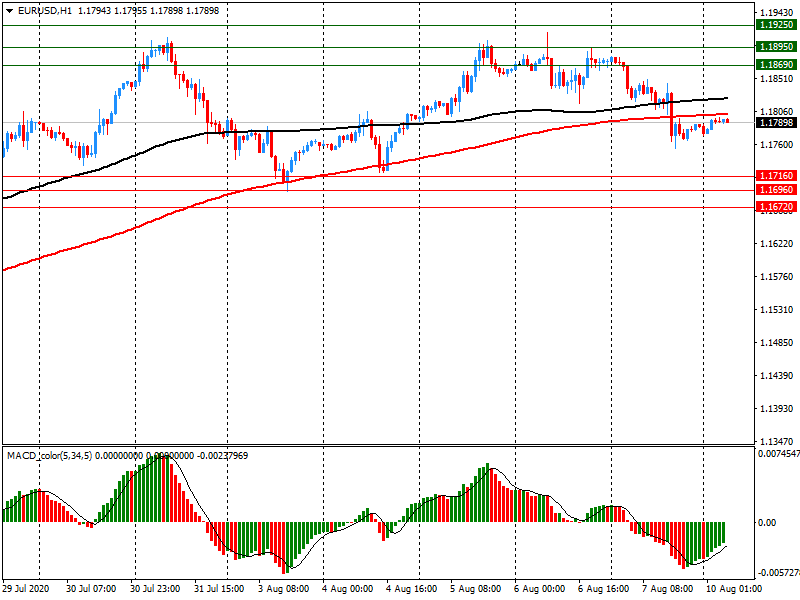
Task: Click the OHLC values 1.17943 1.17955 in chart header
Action: [x=113, y=11]
